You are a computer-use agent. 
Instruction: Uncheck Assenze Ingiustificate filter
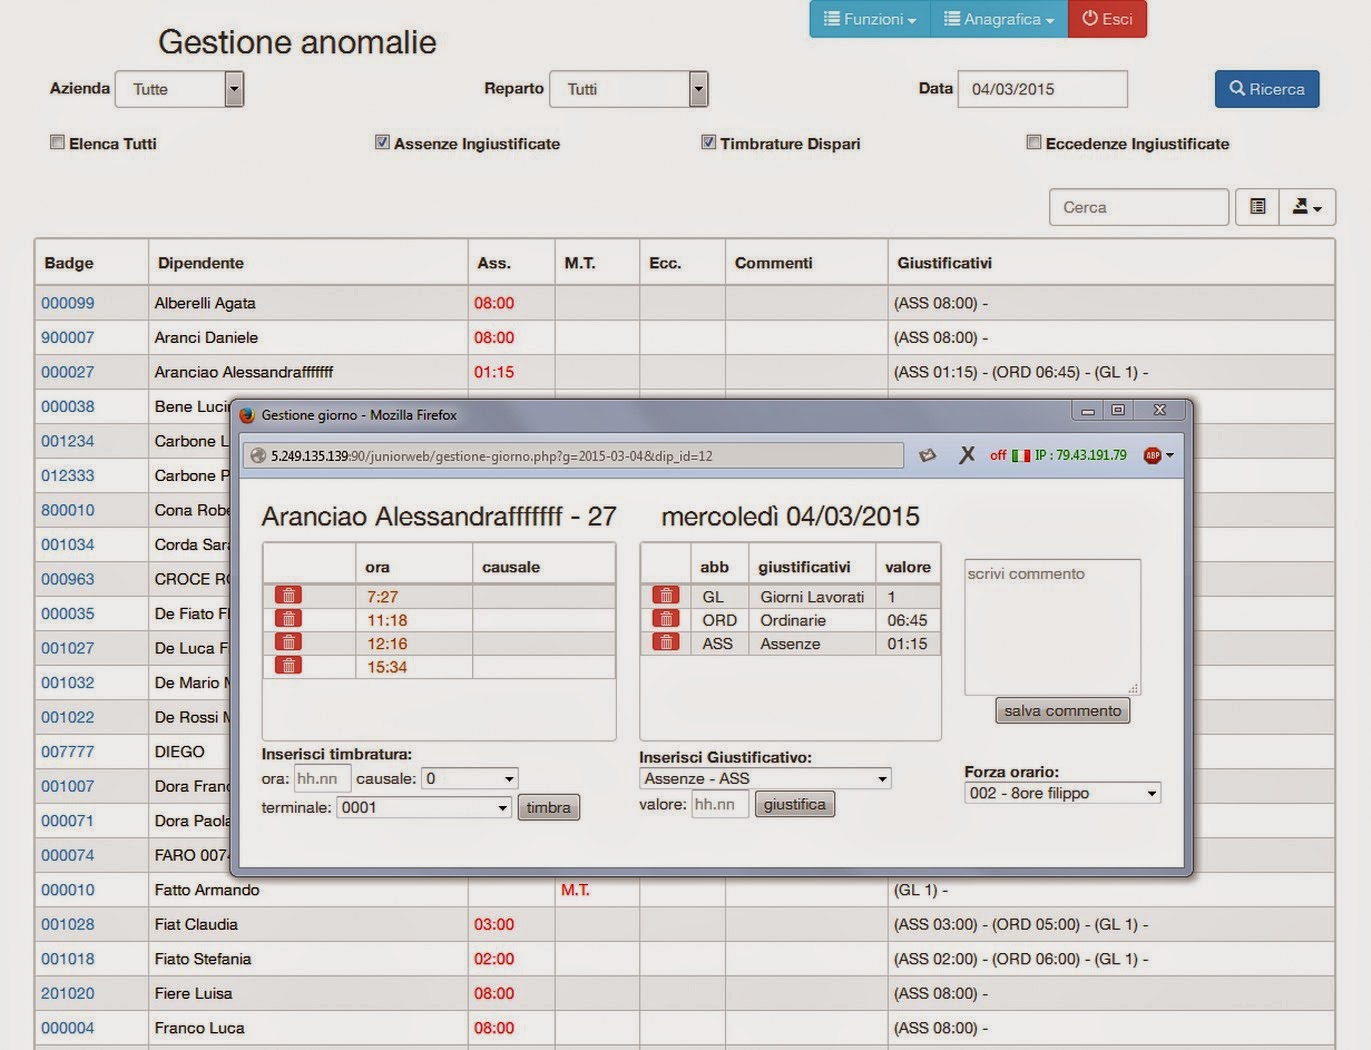coord(382,142)
